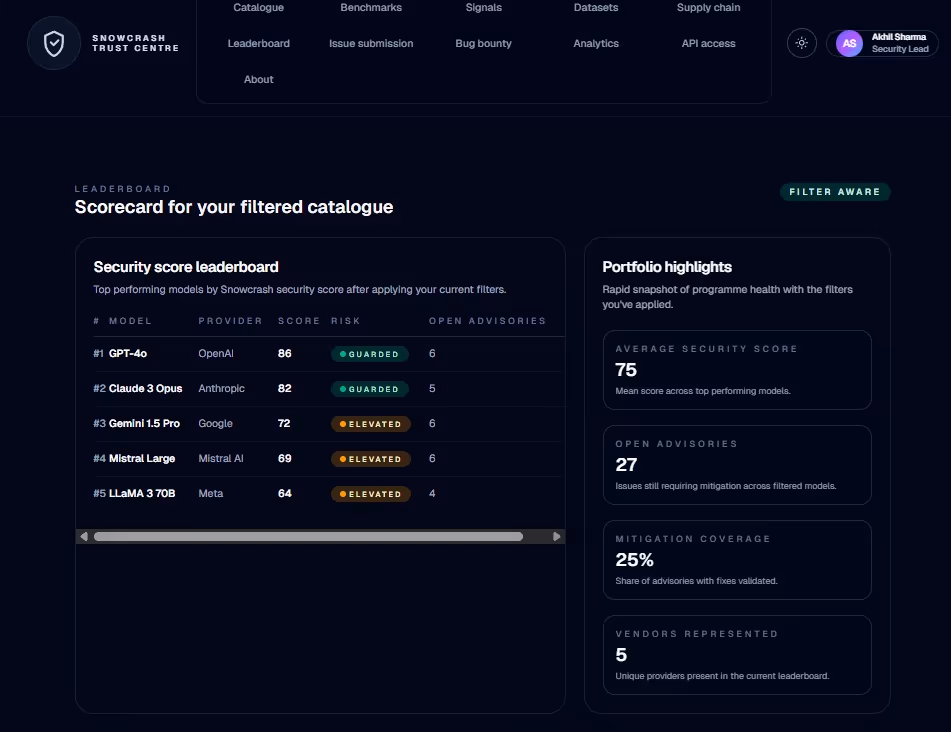Click the Elevated badge for Mistral Large
Screen dimensions: 951x732
pyautogui.click(x=371, y=459)
